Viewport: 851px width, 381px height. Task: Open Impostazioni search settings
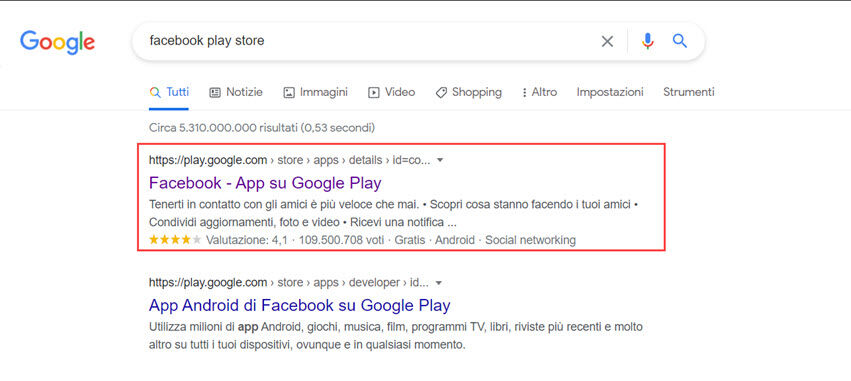(x=610, y=92)
